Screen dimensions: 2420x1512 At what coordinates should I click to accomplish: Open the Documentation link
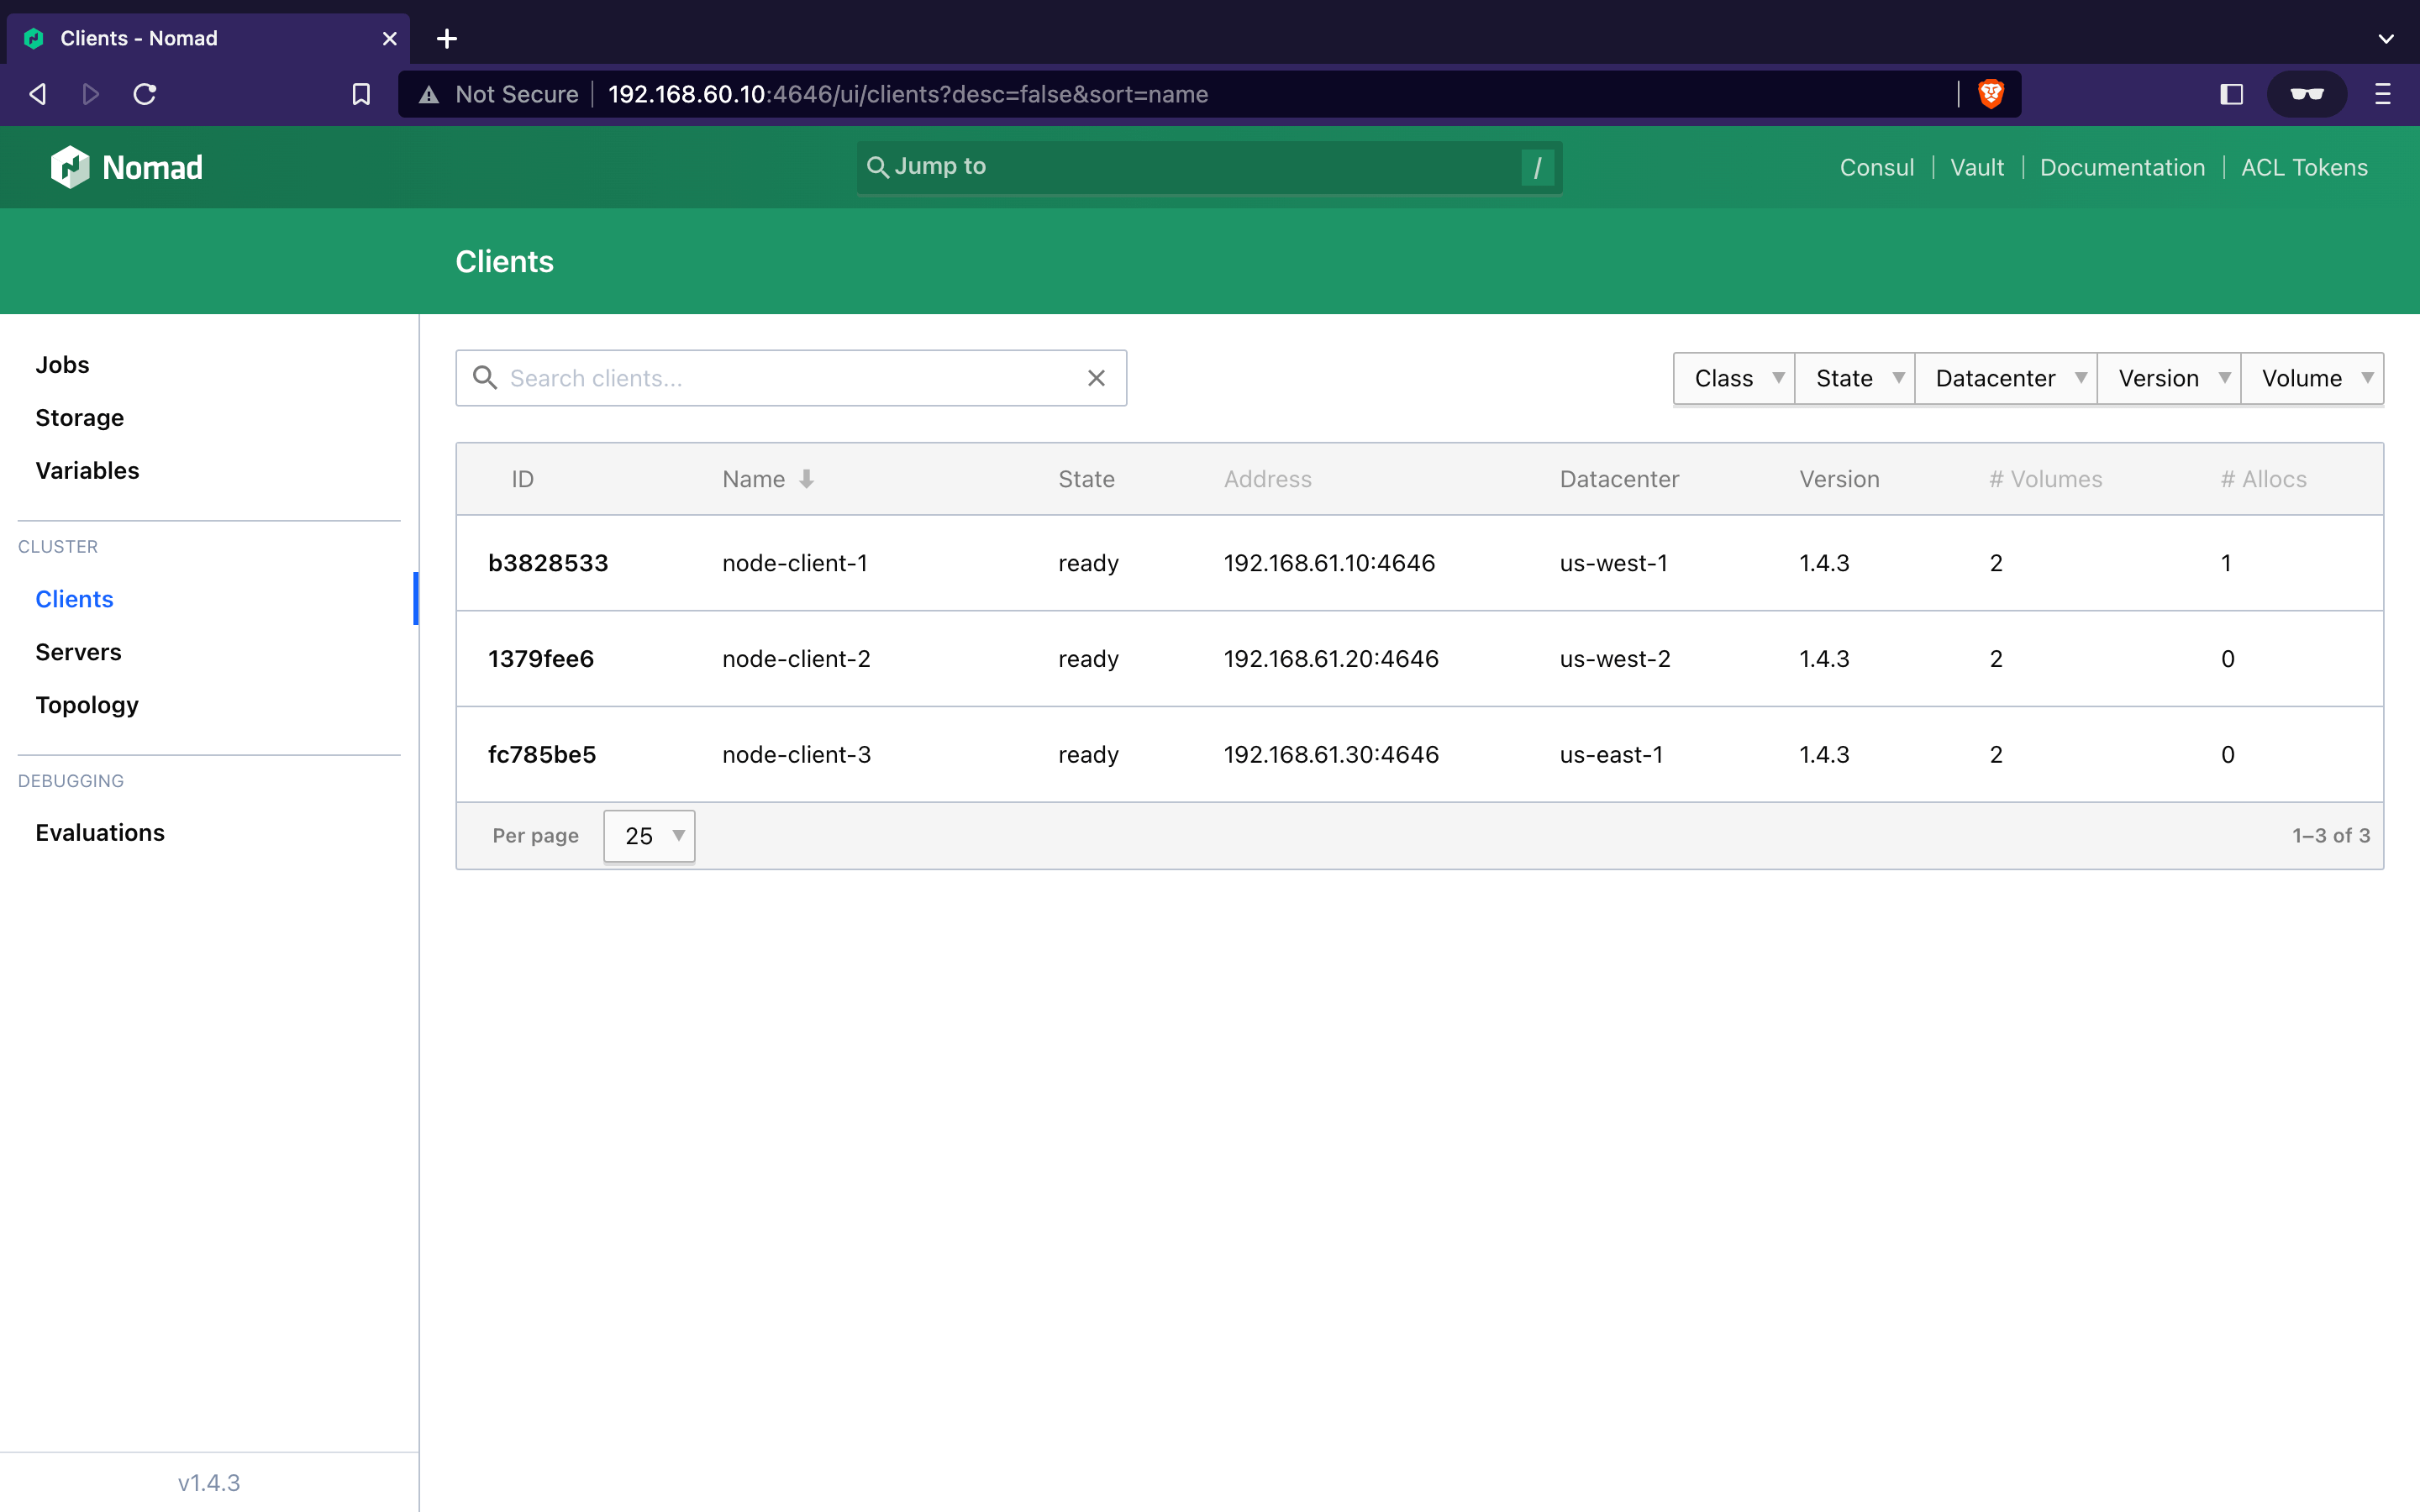pos(2122,167)
